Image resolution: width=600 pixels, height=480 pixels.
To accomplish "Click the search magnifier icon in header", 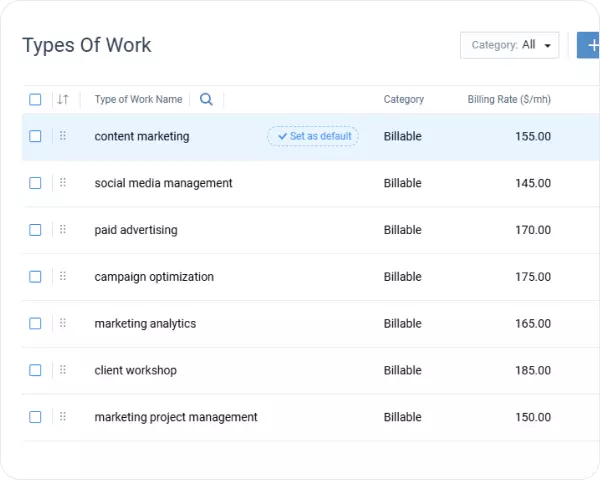I will click(206, 99).
